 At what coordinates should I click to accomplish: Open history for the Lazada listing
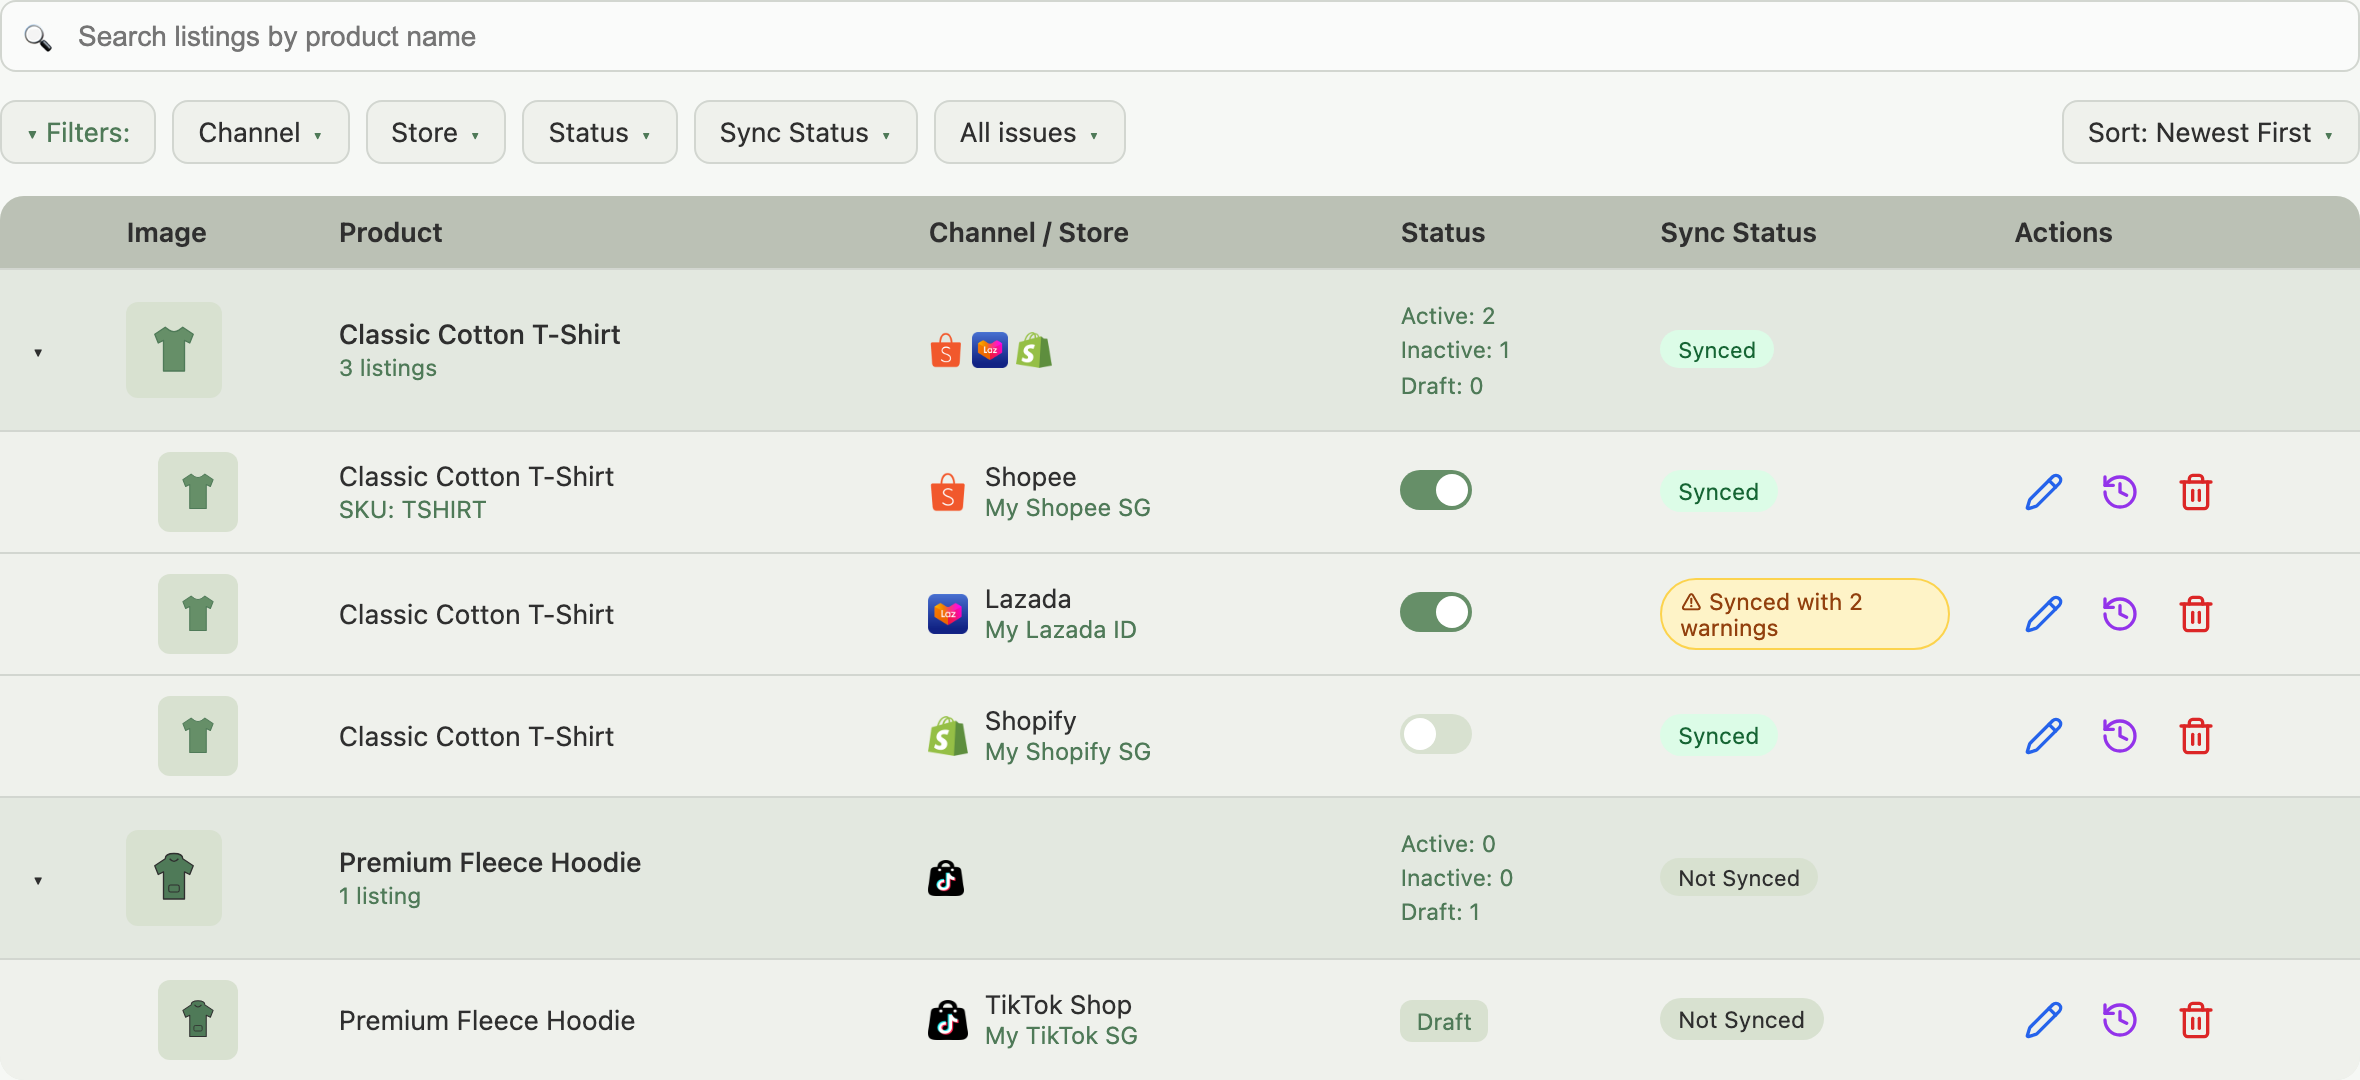pyautogui.click(x=2120, y=614)
